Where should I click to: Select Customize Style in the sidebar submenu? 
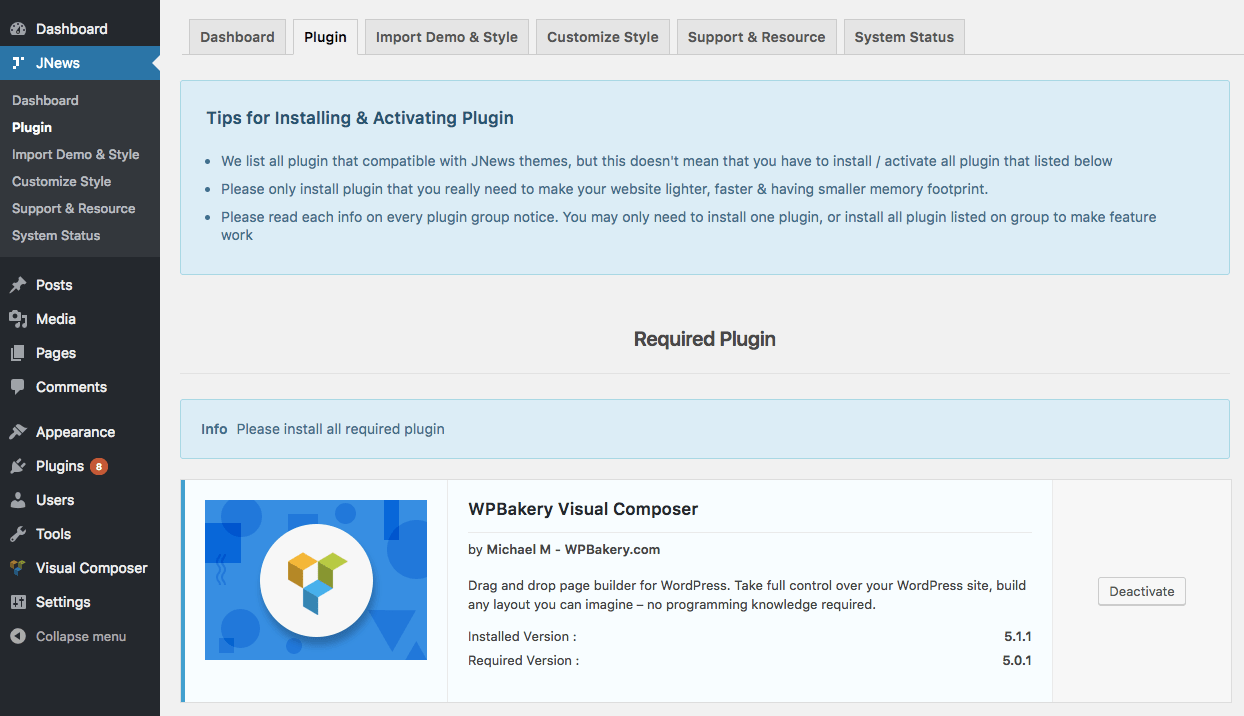pos(61,181)
